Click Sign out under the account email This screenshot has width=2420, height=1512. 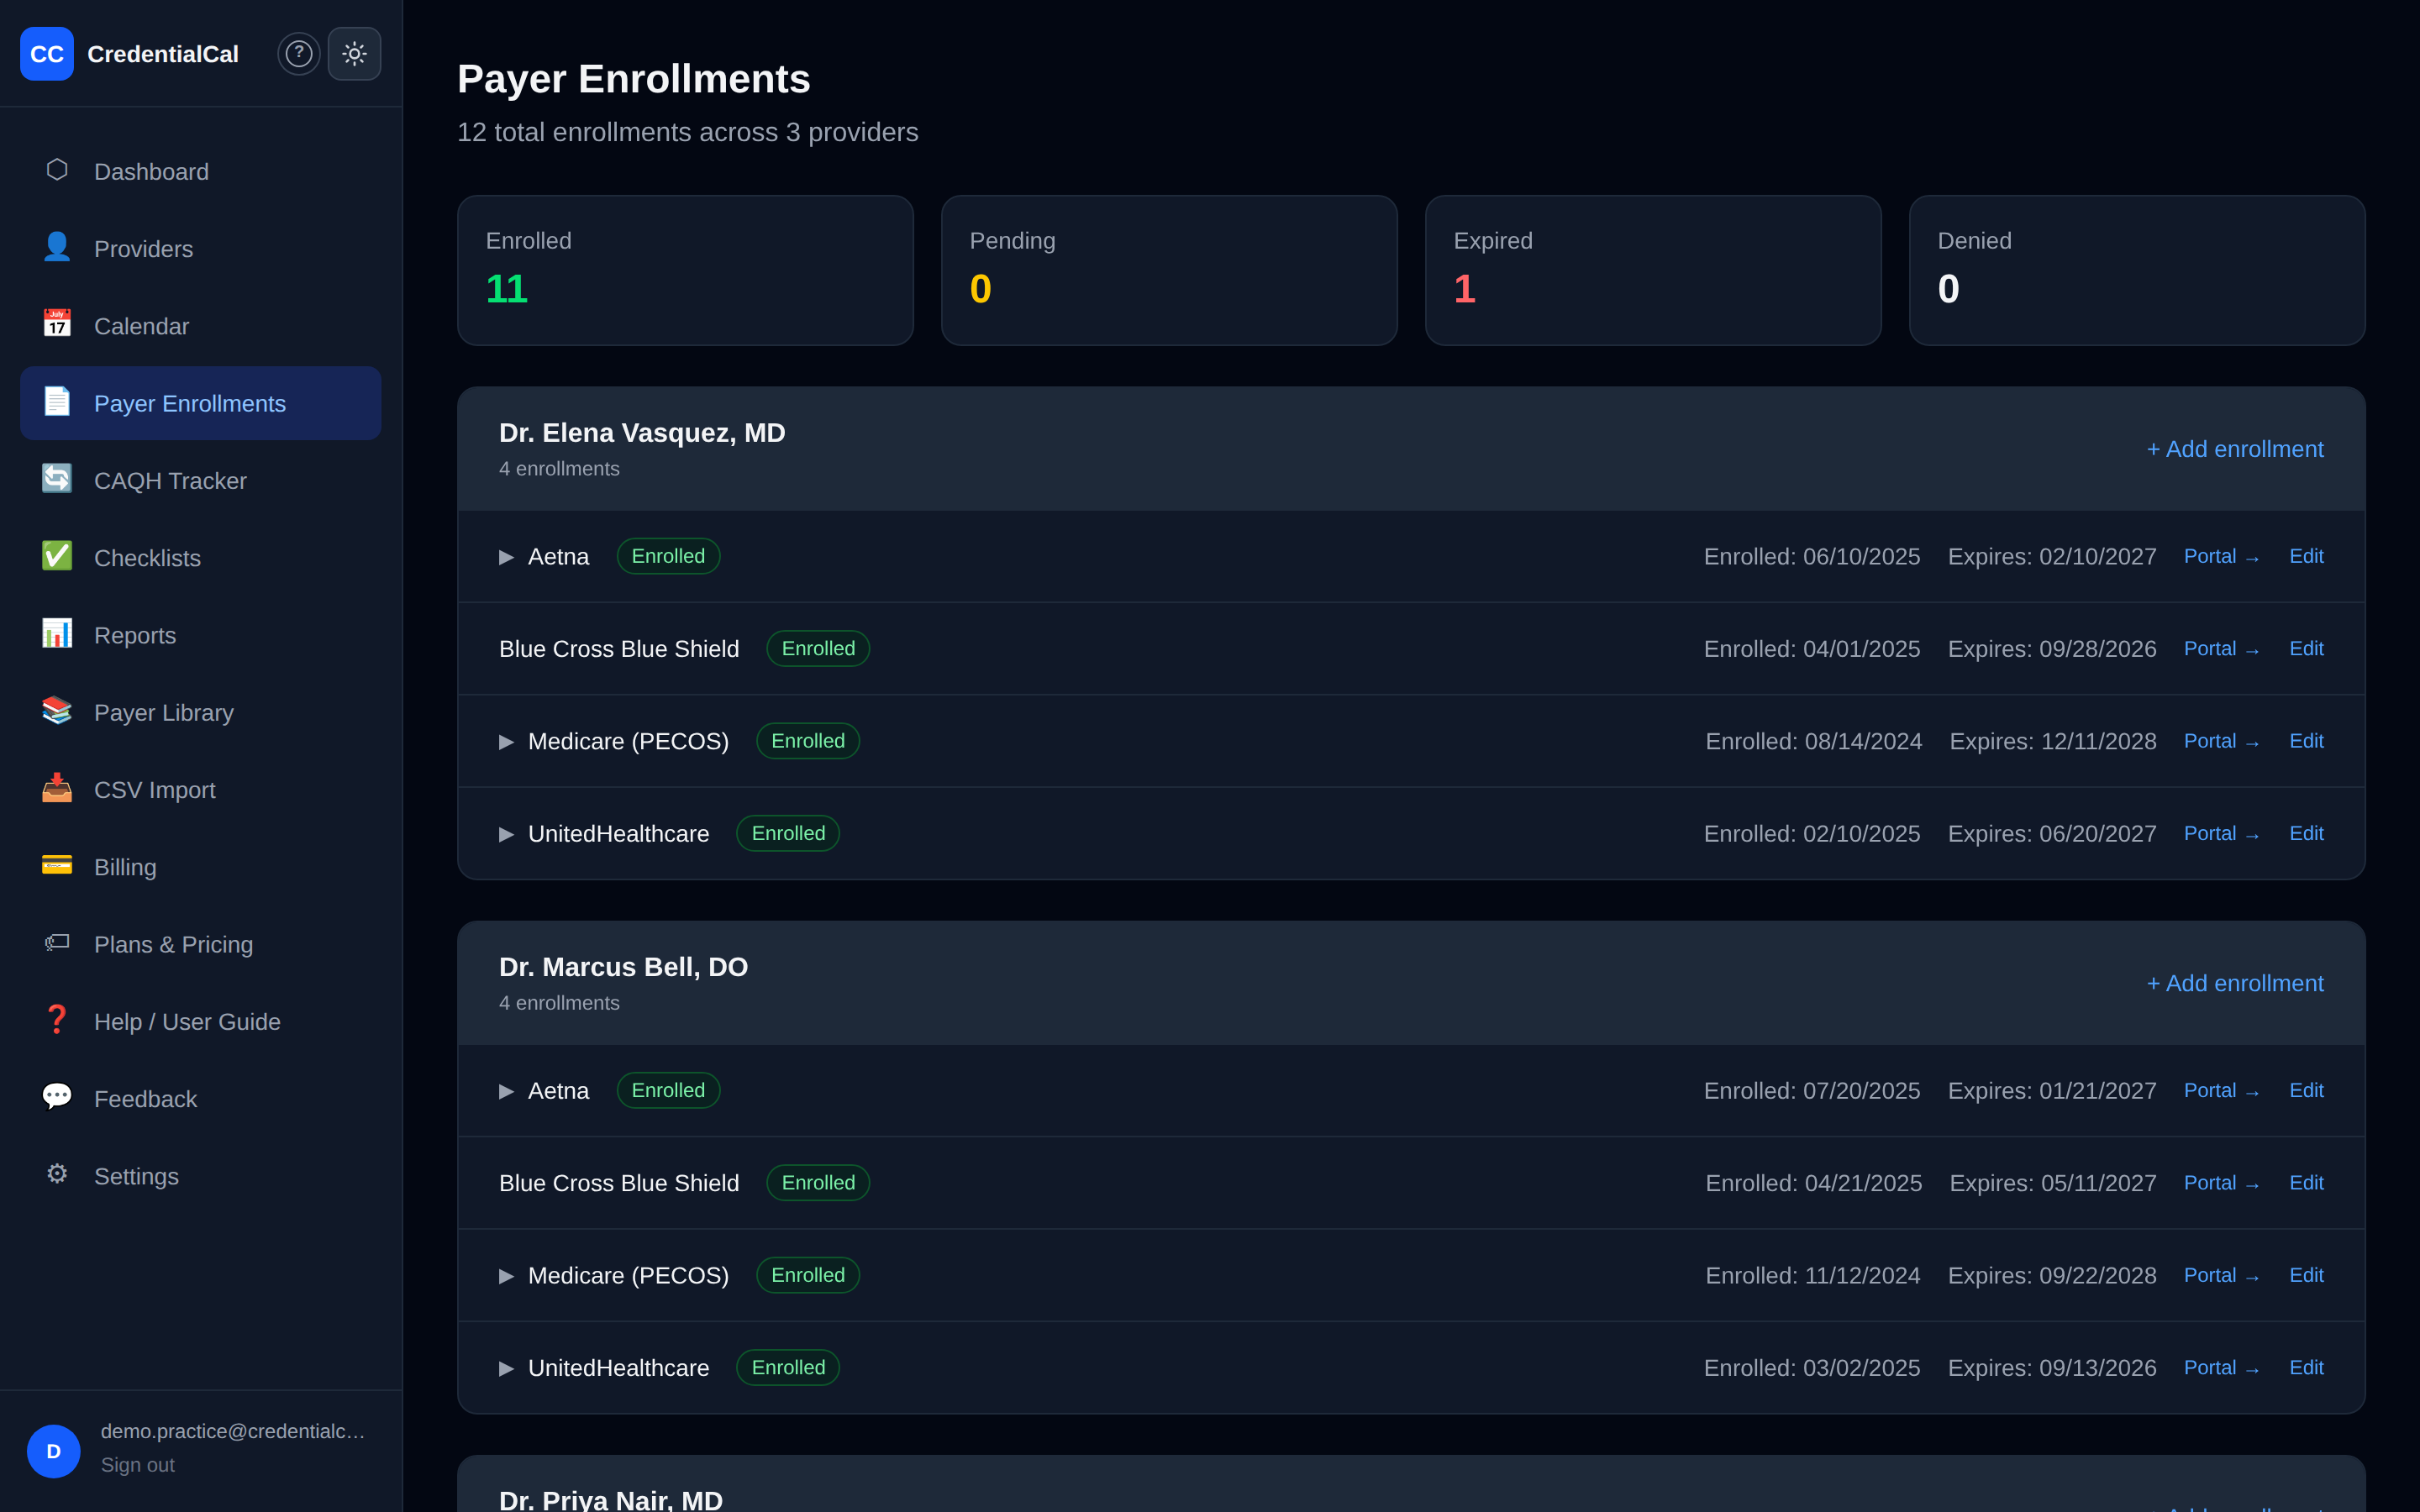click(x=138, y=1465)
